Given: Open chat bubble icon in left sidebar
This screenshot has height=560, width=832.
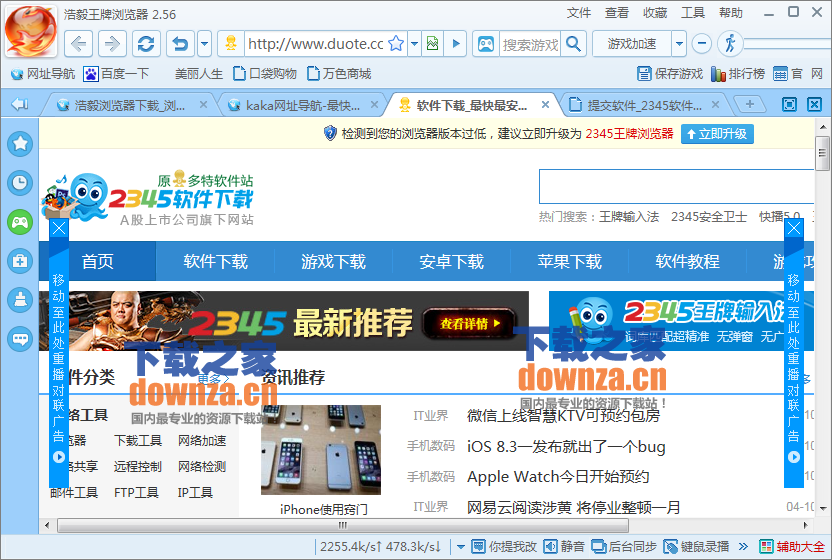Looking at the screenshot, I should (20, 339).
